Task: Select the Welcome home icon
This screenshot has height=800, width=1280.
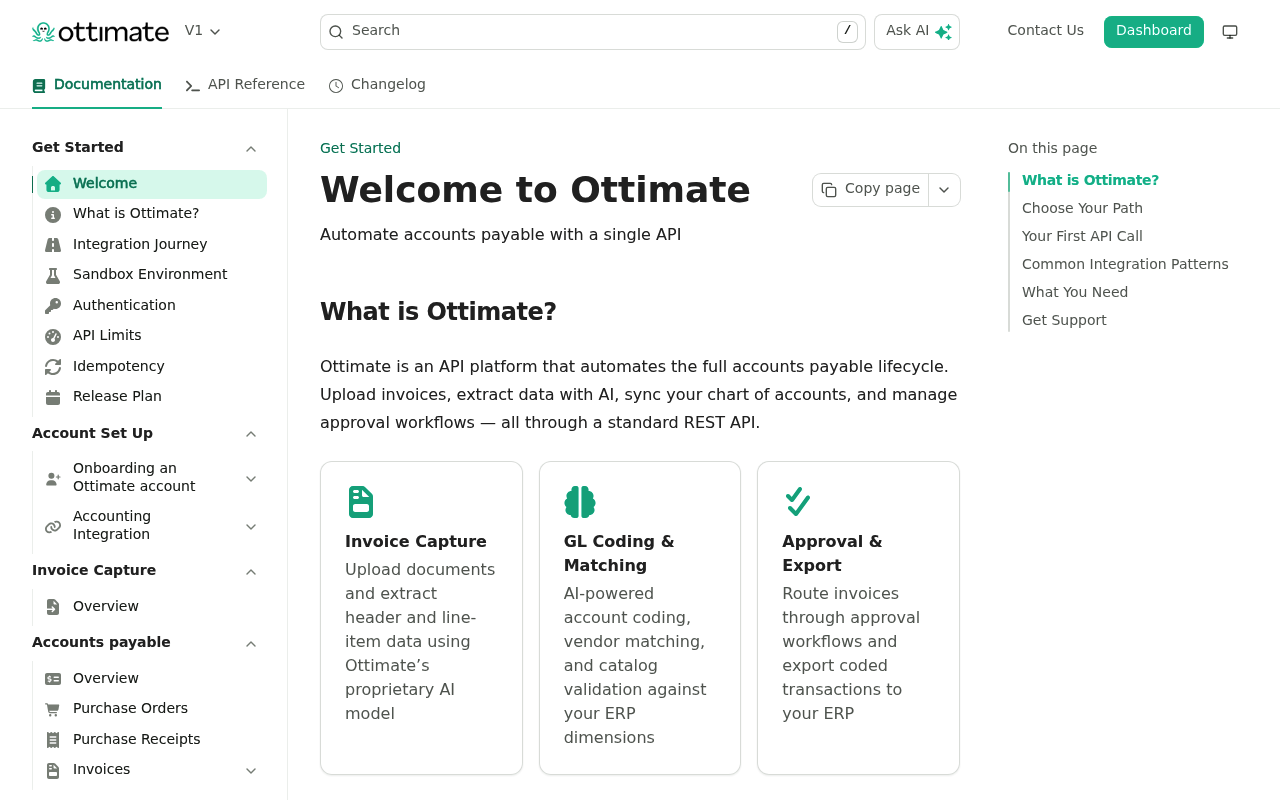Action: coord(53,184)
